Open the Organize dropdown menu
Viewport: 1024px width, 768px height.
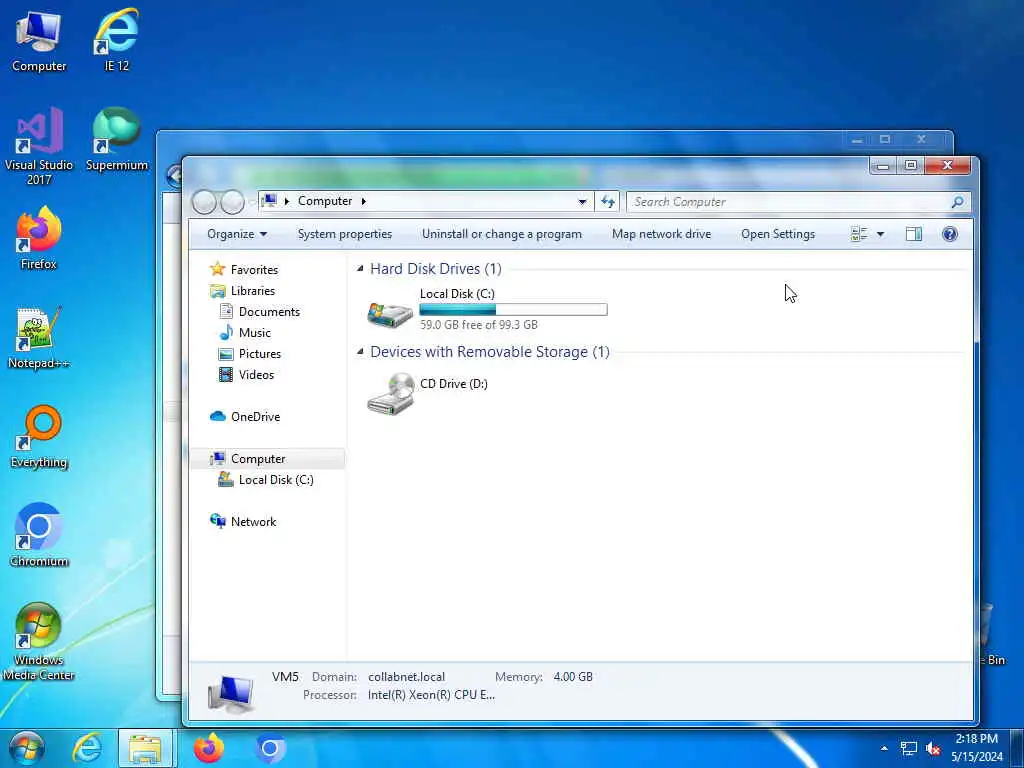[237, 234]
